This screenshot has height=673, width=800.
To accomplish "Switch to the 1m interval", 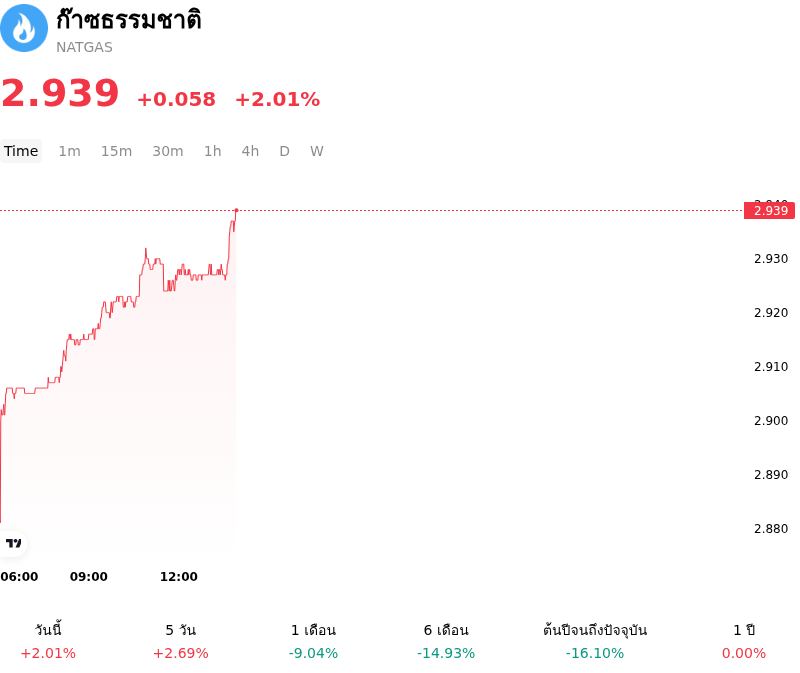I will [69, 151].
